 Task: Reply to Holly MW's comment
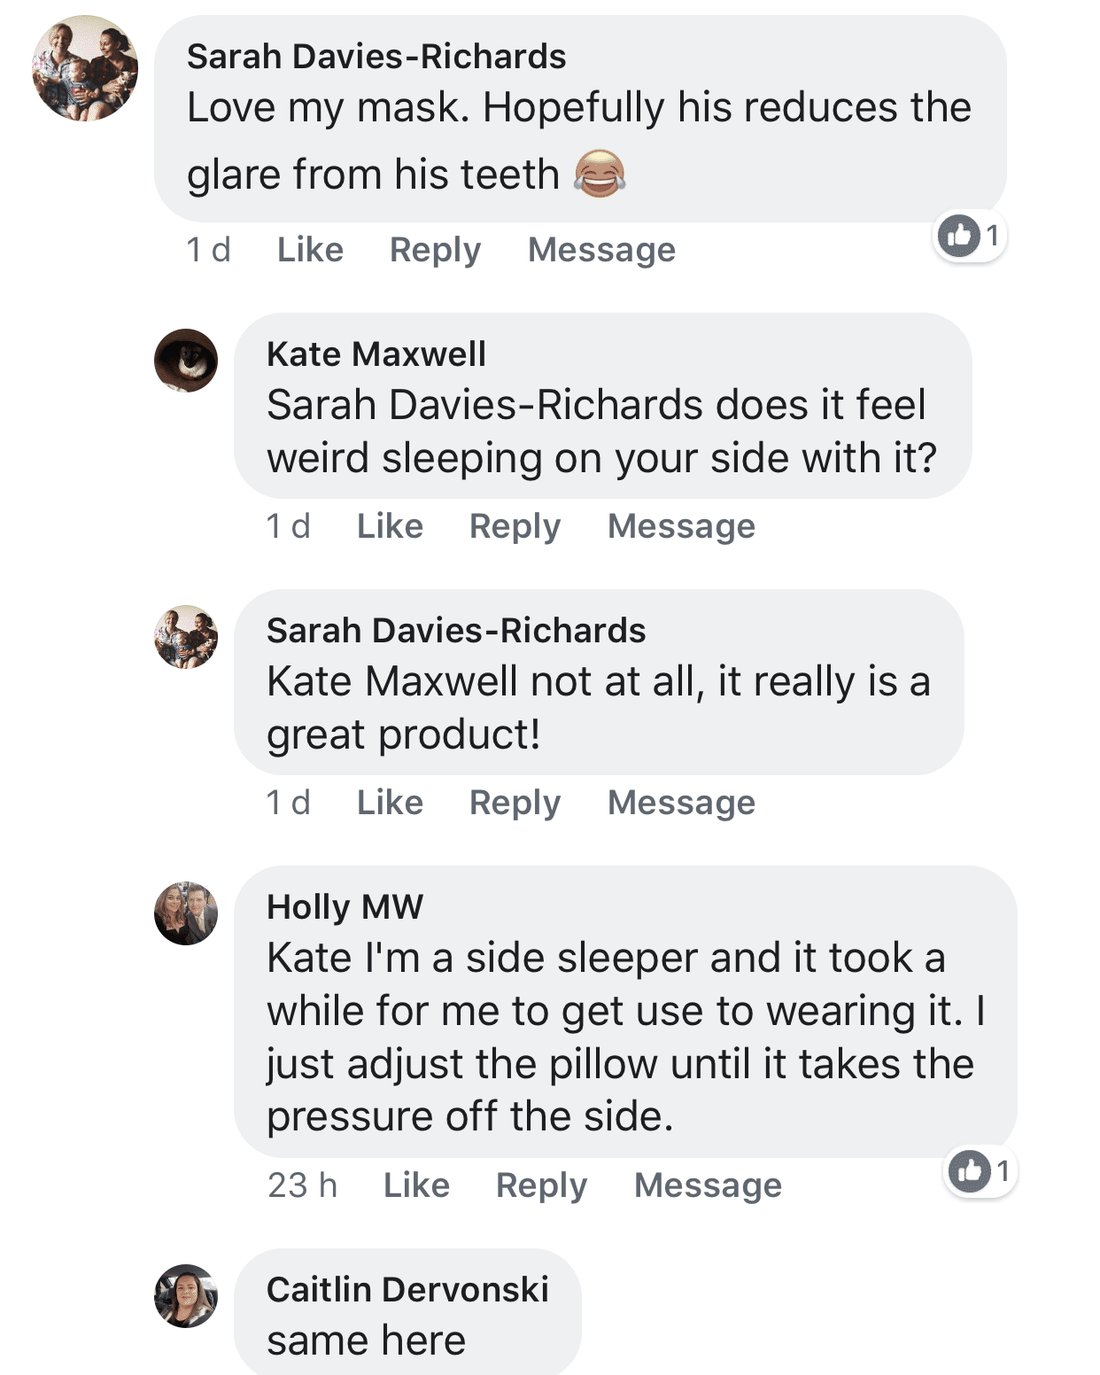(x=541, y=1185)
